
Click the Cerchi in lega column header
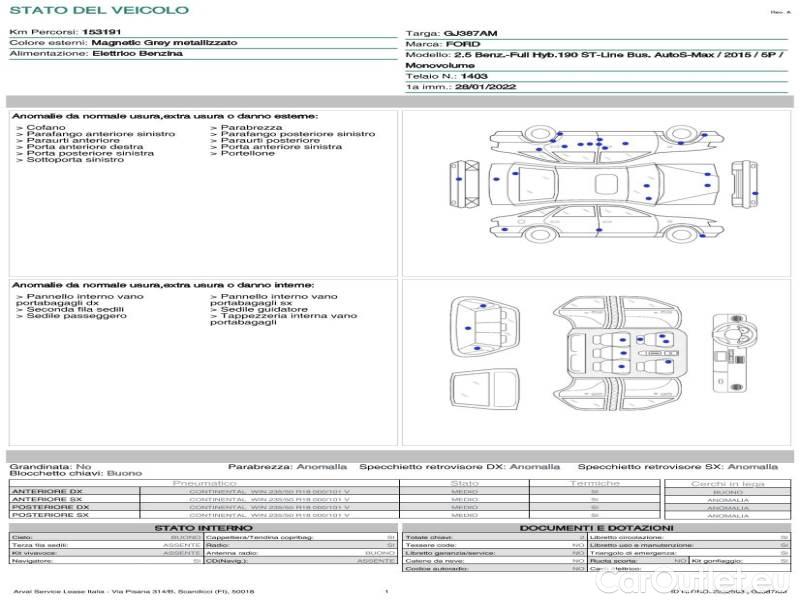point(727,483)
